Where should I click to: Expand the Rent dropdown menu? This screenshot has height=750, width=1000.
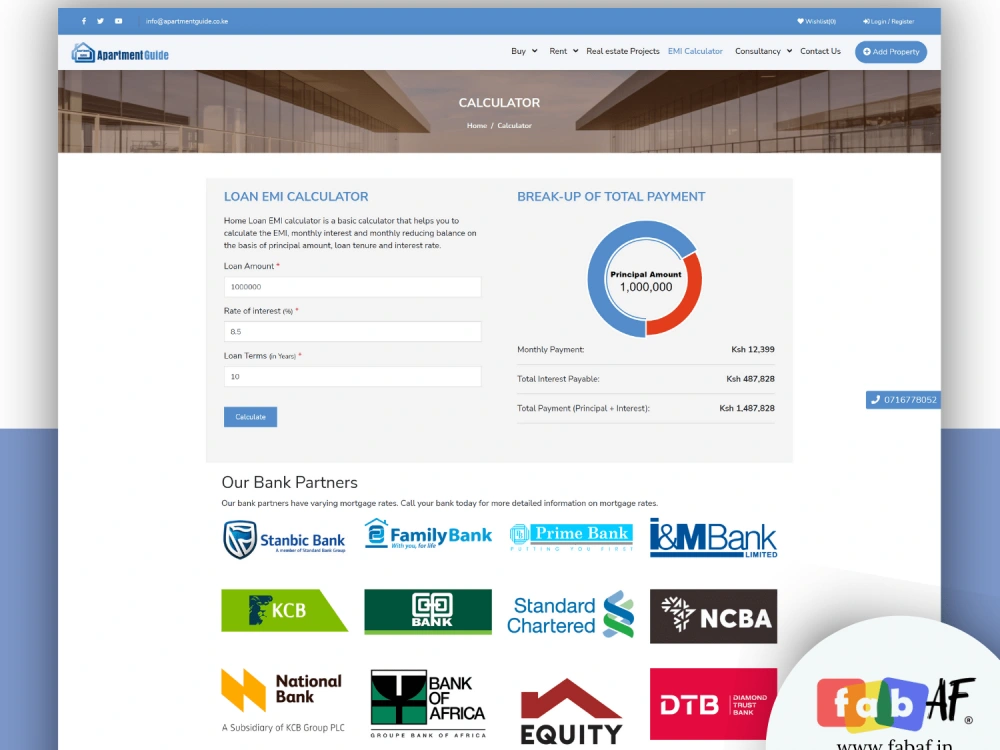click(564, 51)
